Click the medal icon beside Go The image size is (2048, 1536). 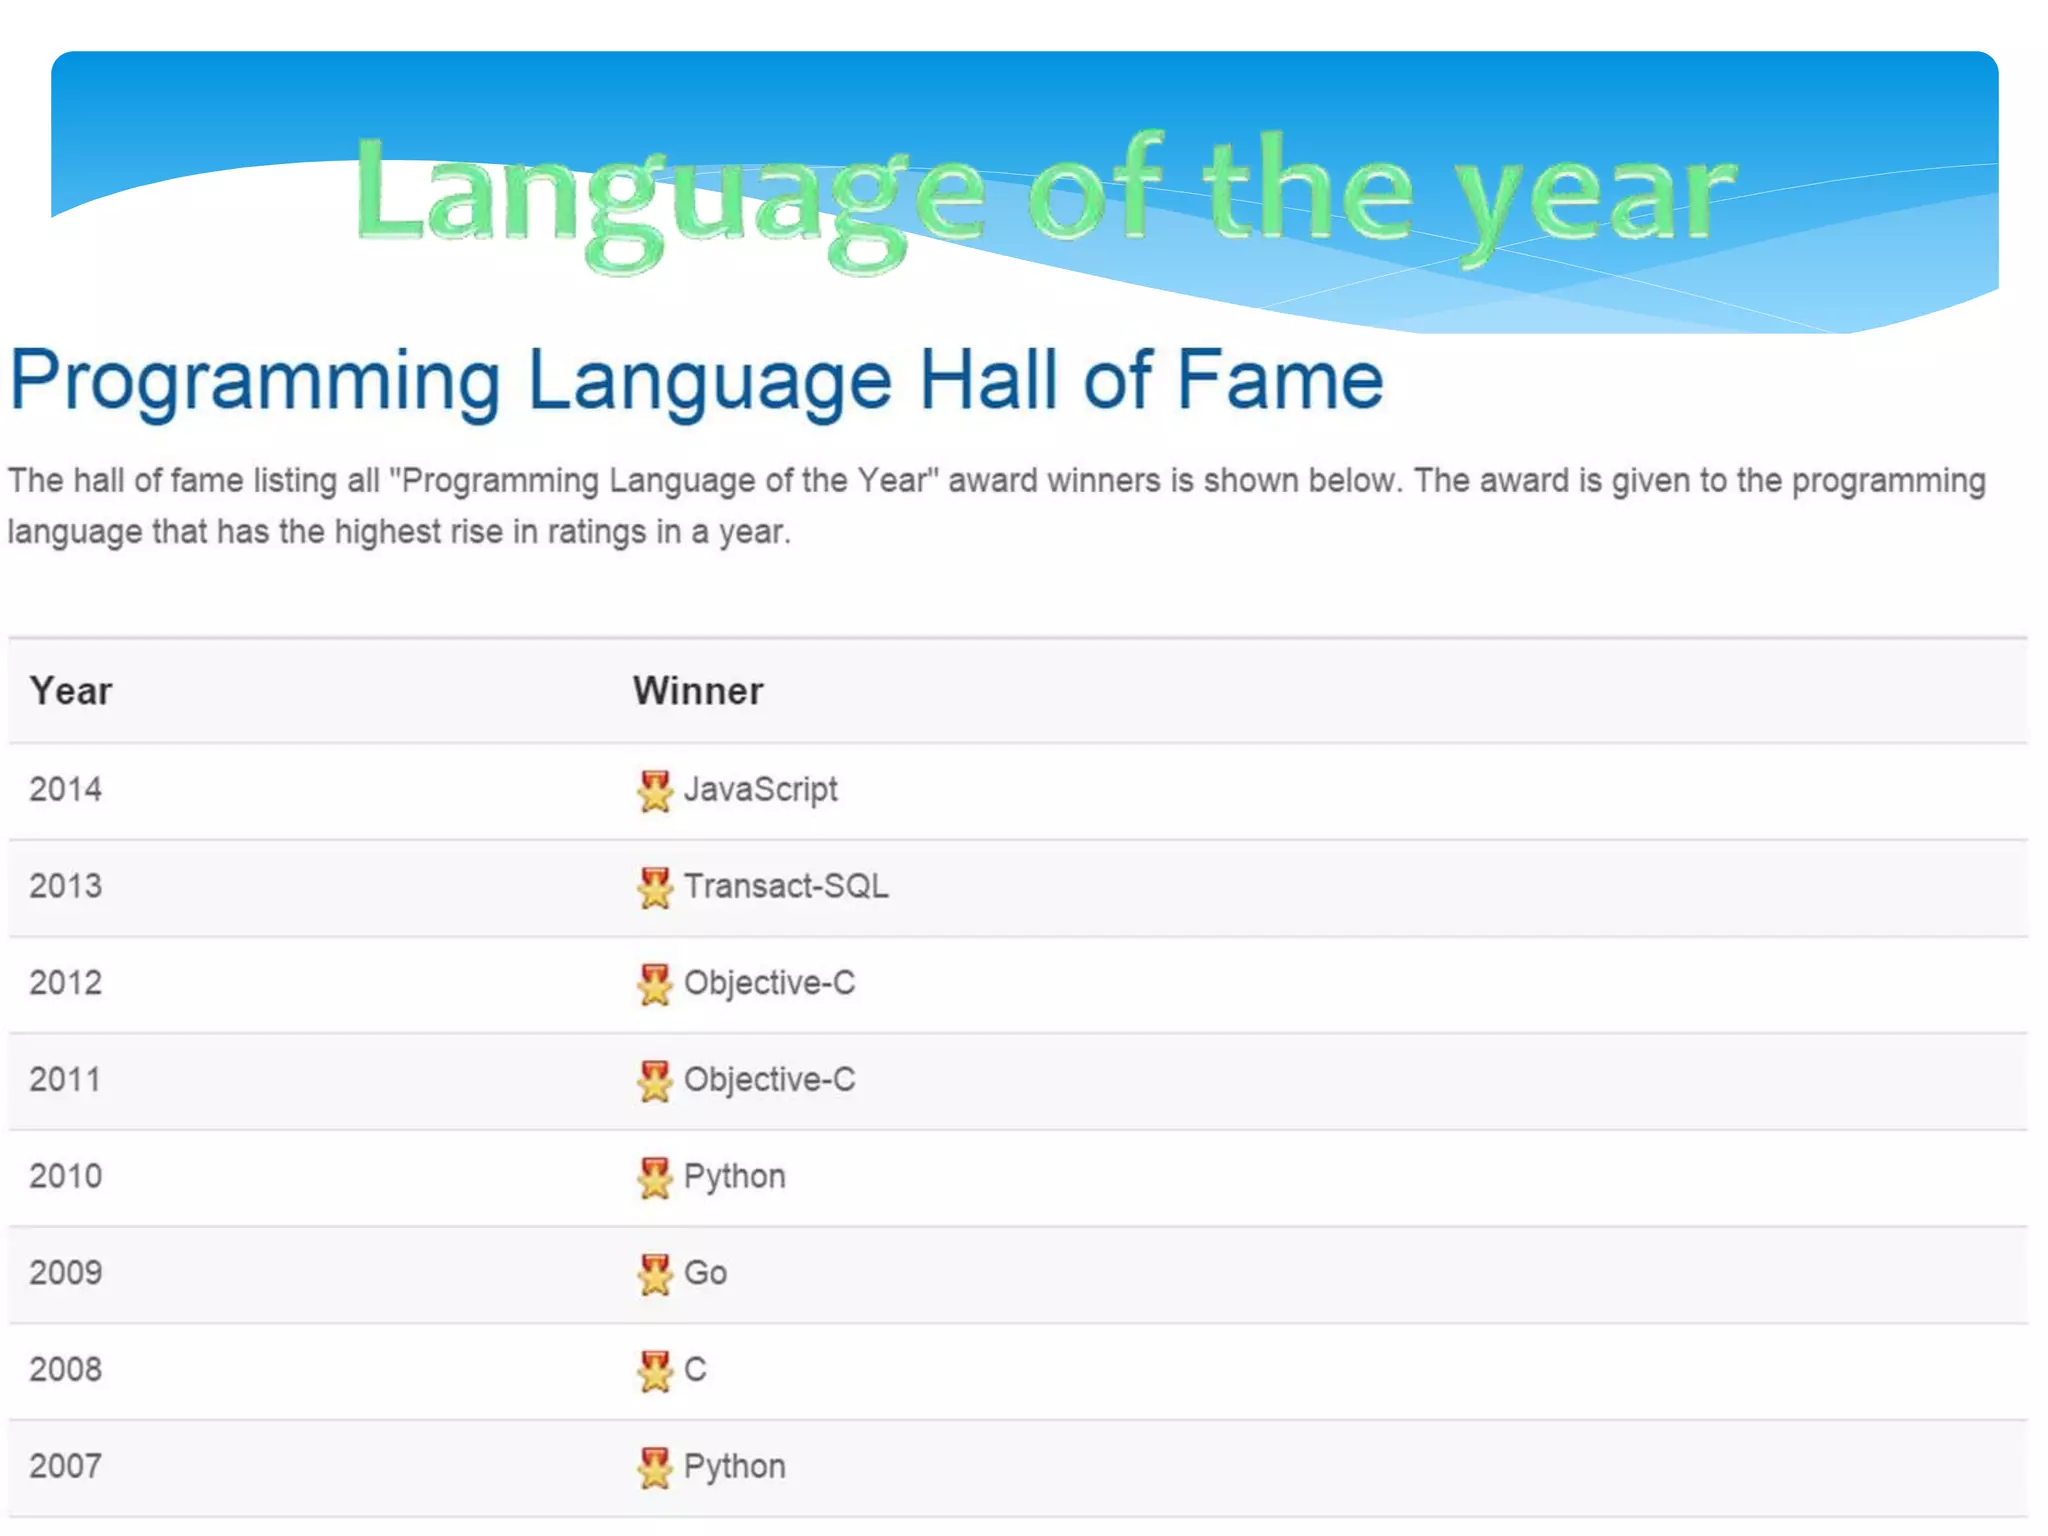[654, 1274]
